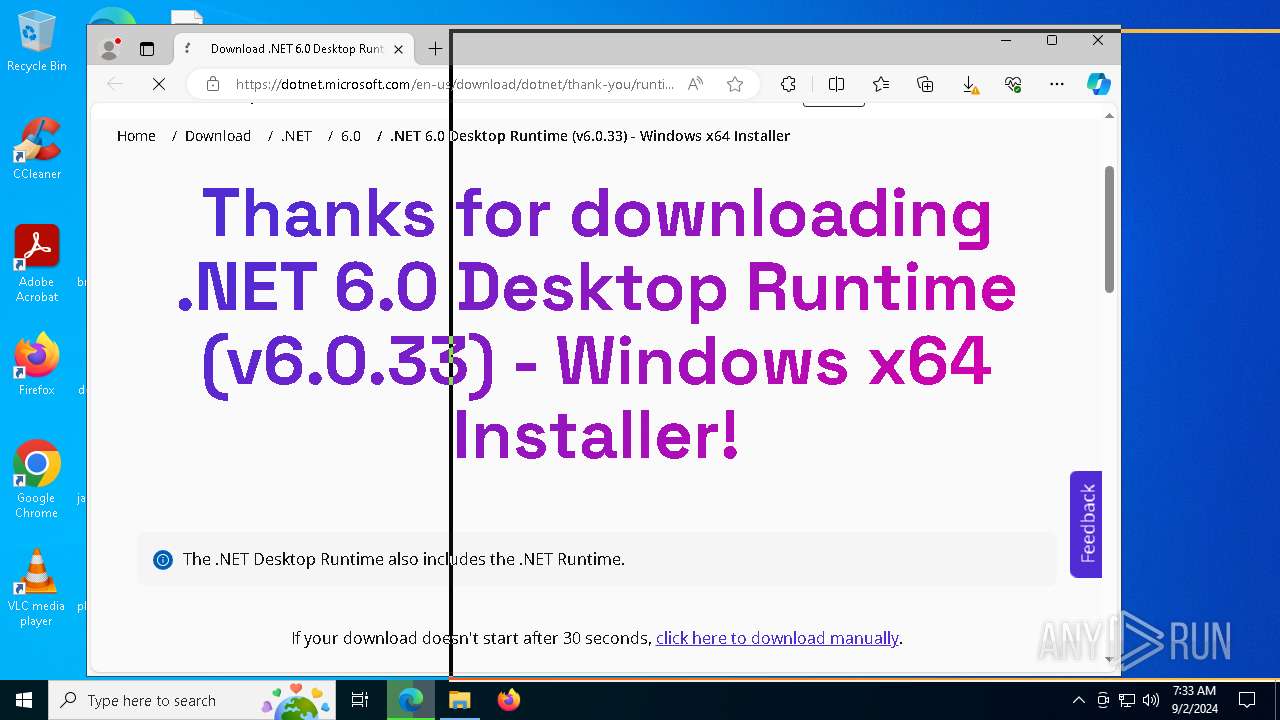Viewport: 1280px width, 720px height.
Task: Open the Favorites list icon
Action: point(881,84)
